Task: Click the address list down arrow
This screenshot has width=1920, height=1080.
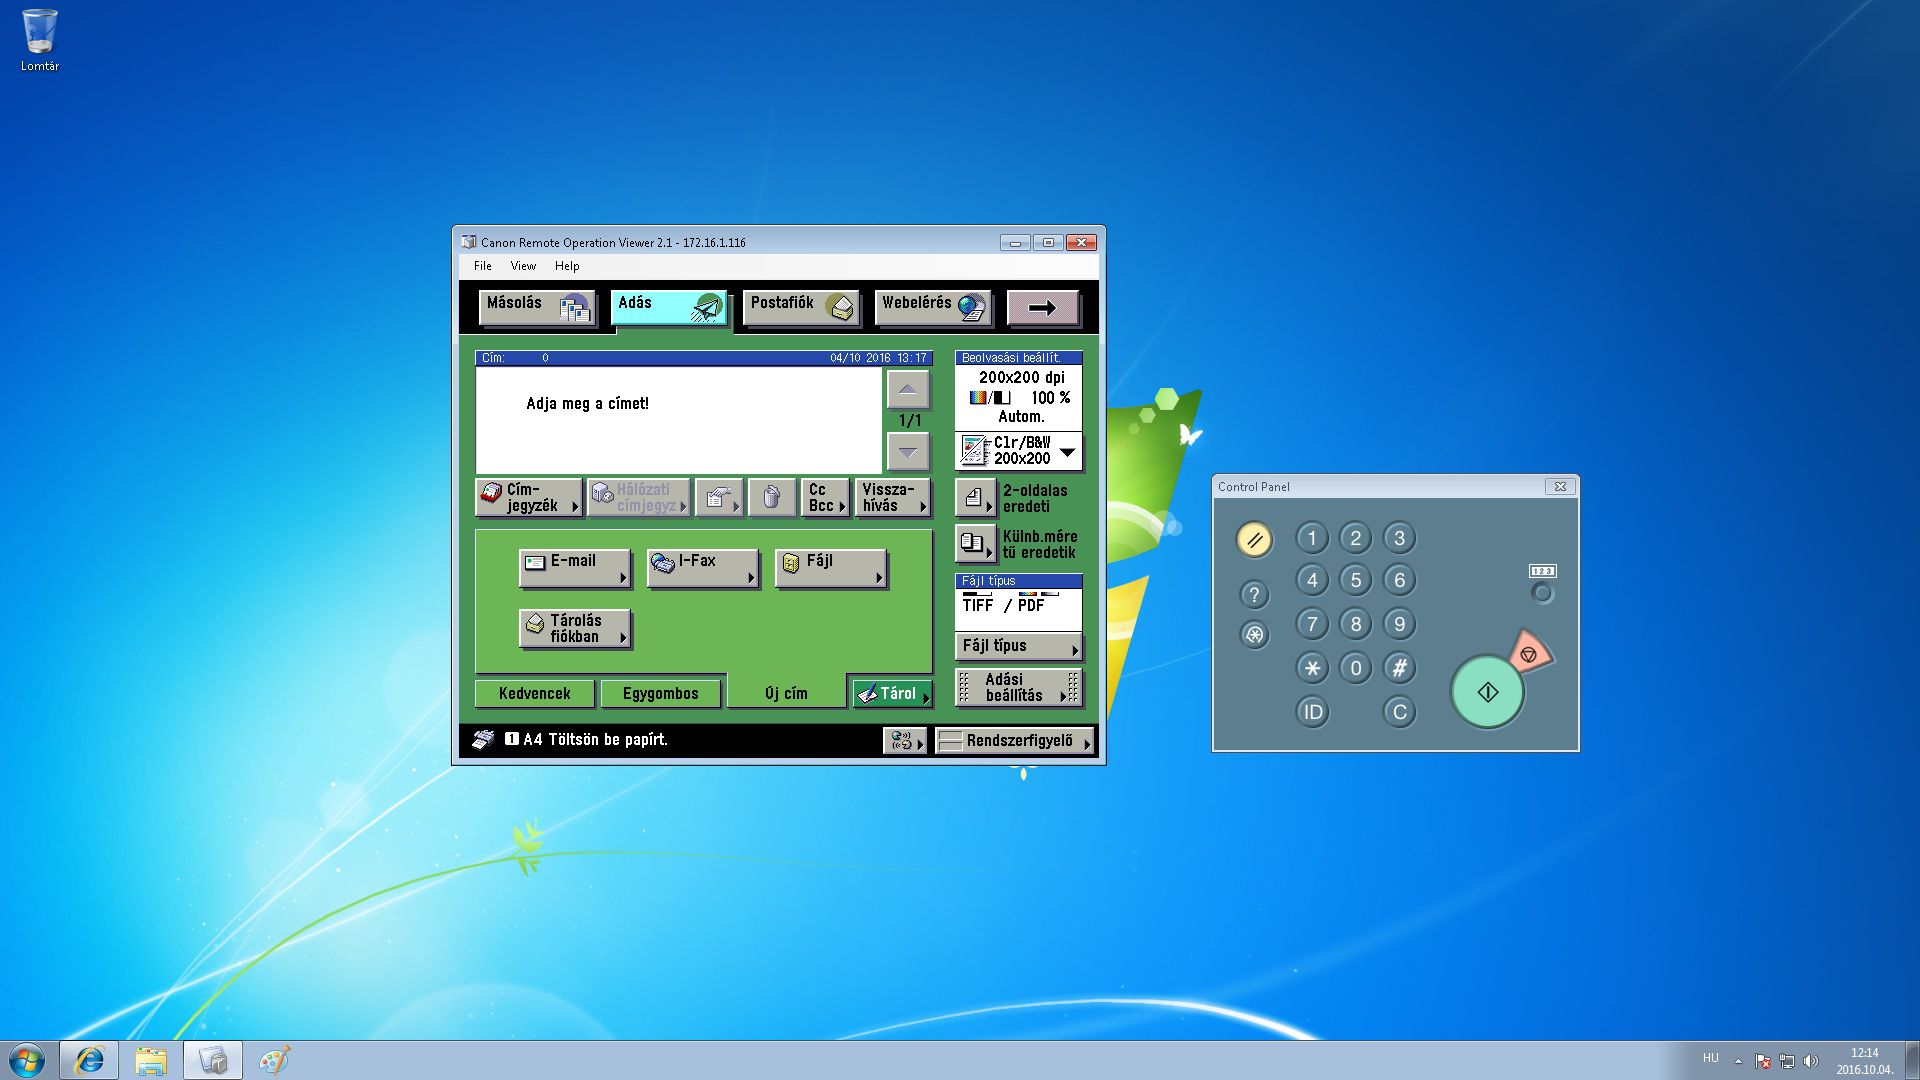Action: pyautogui.click(x=908, y=452)
